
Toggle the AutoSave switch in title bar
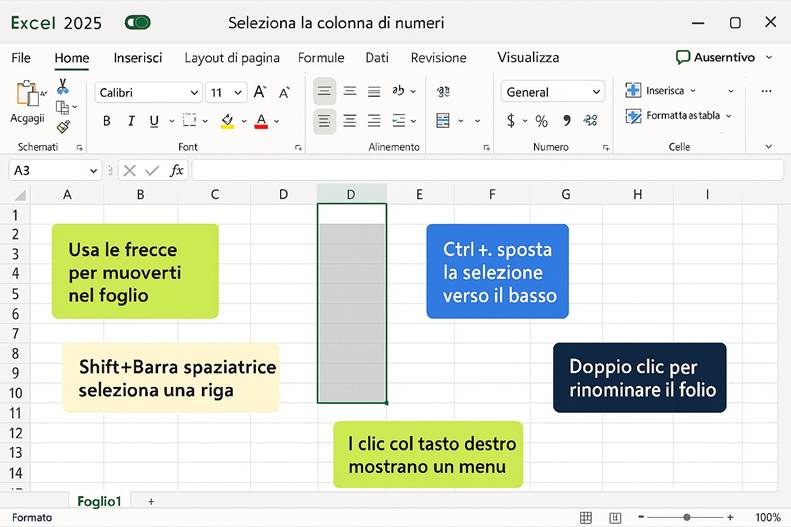point(138,23)
